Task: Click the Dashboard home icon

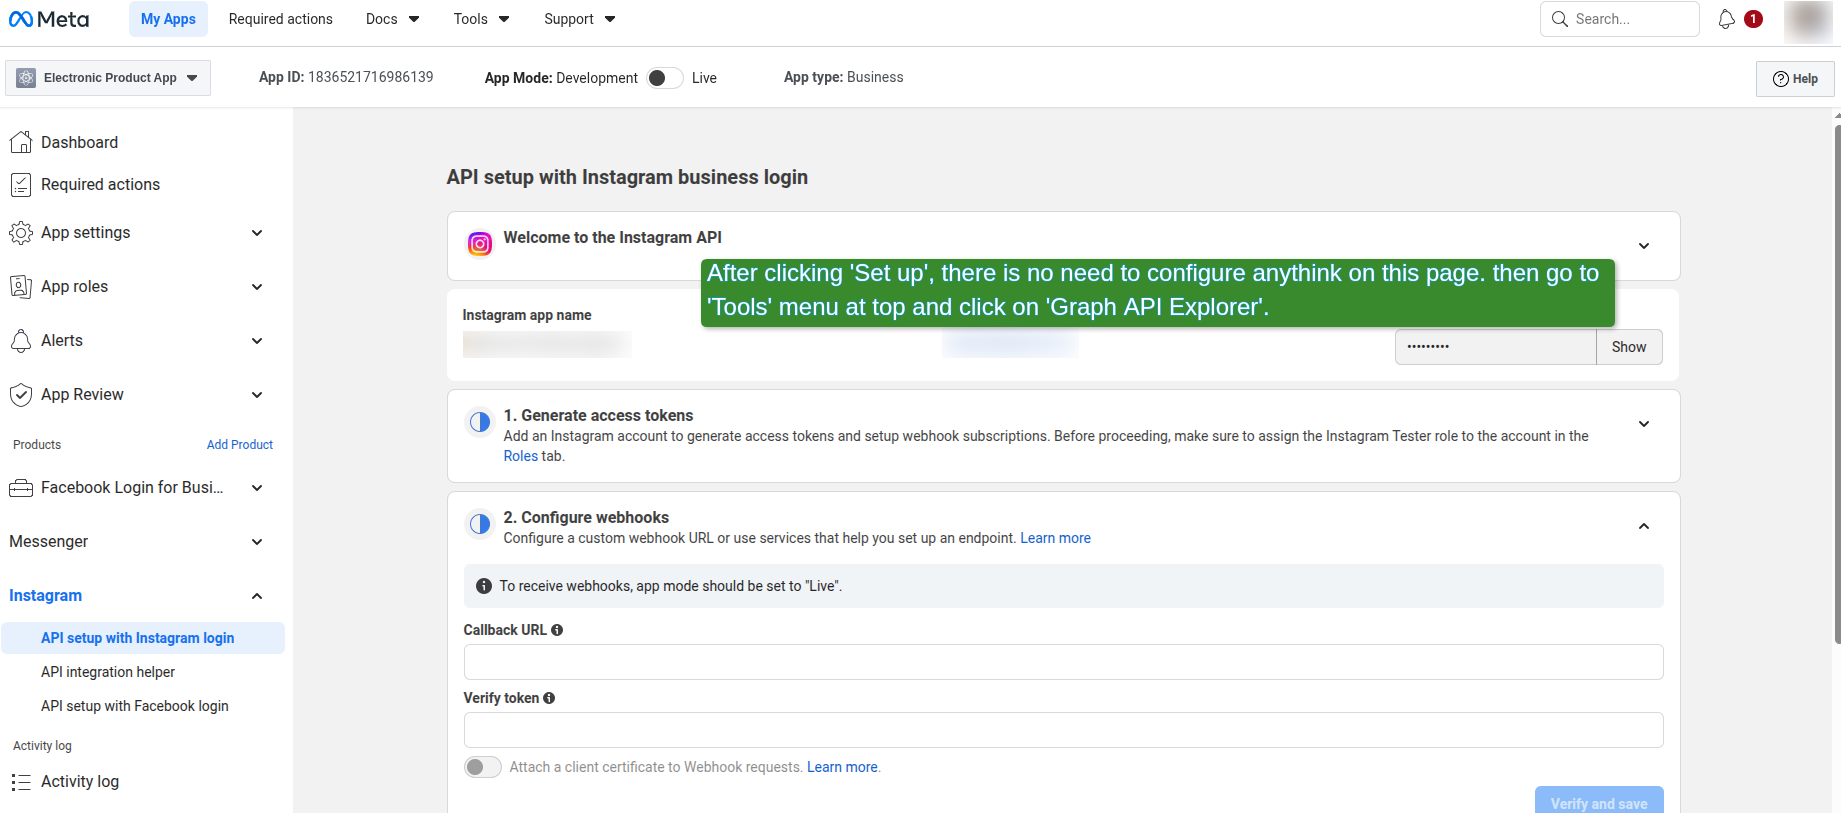Action: (20, 142)
